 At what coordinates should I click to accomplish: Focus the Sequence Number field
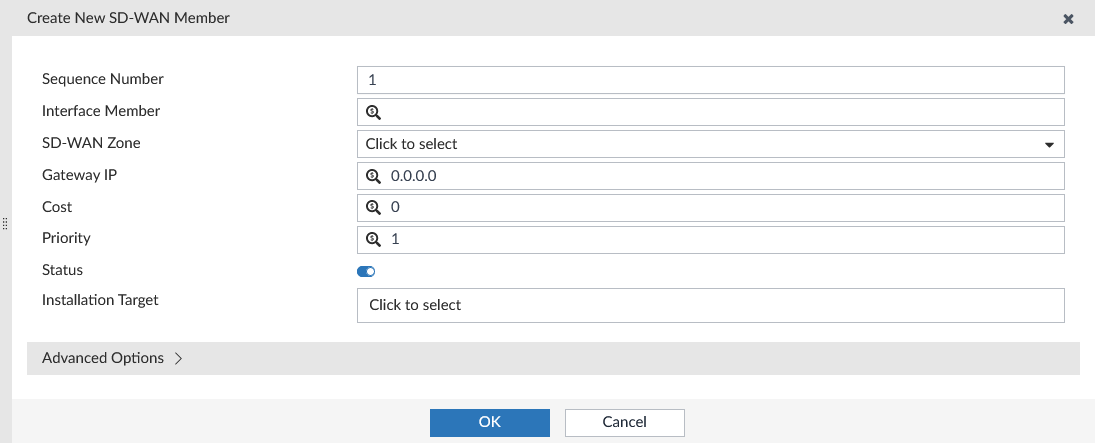pos(710,80)
